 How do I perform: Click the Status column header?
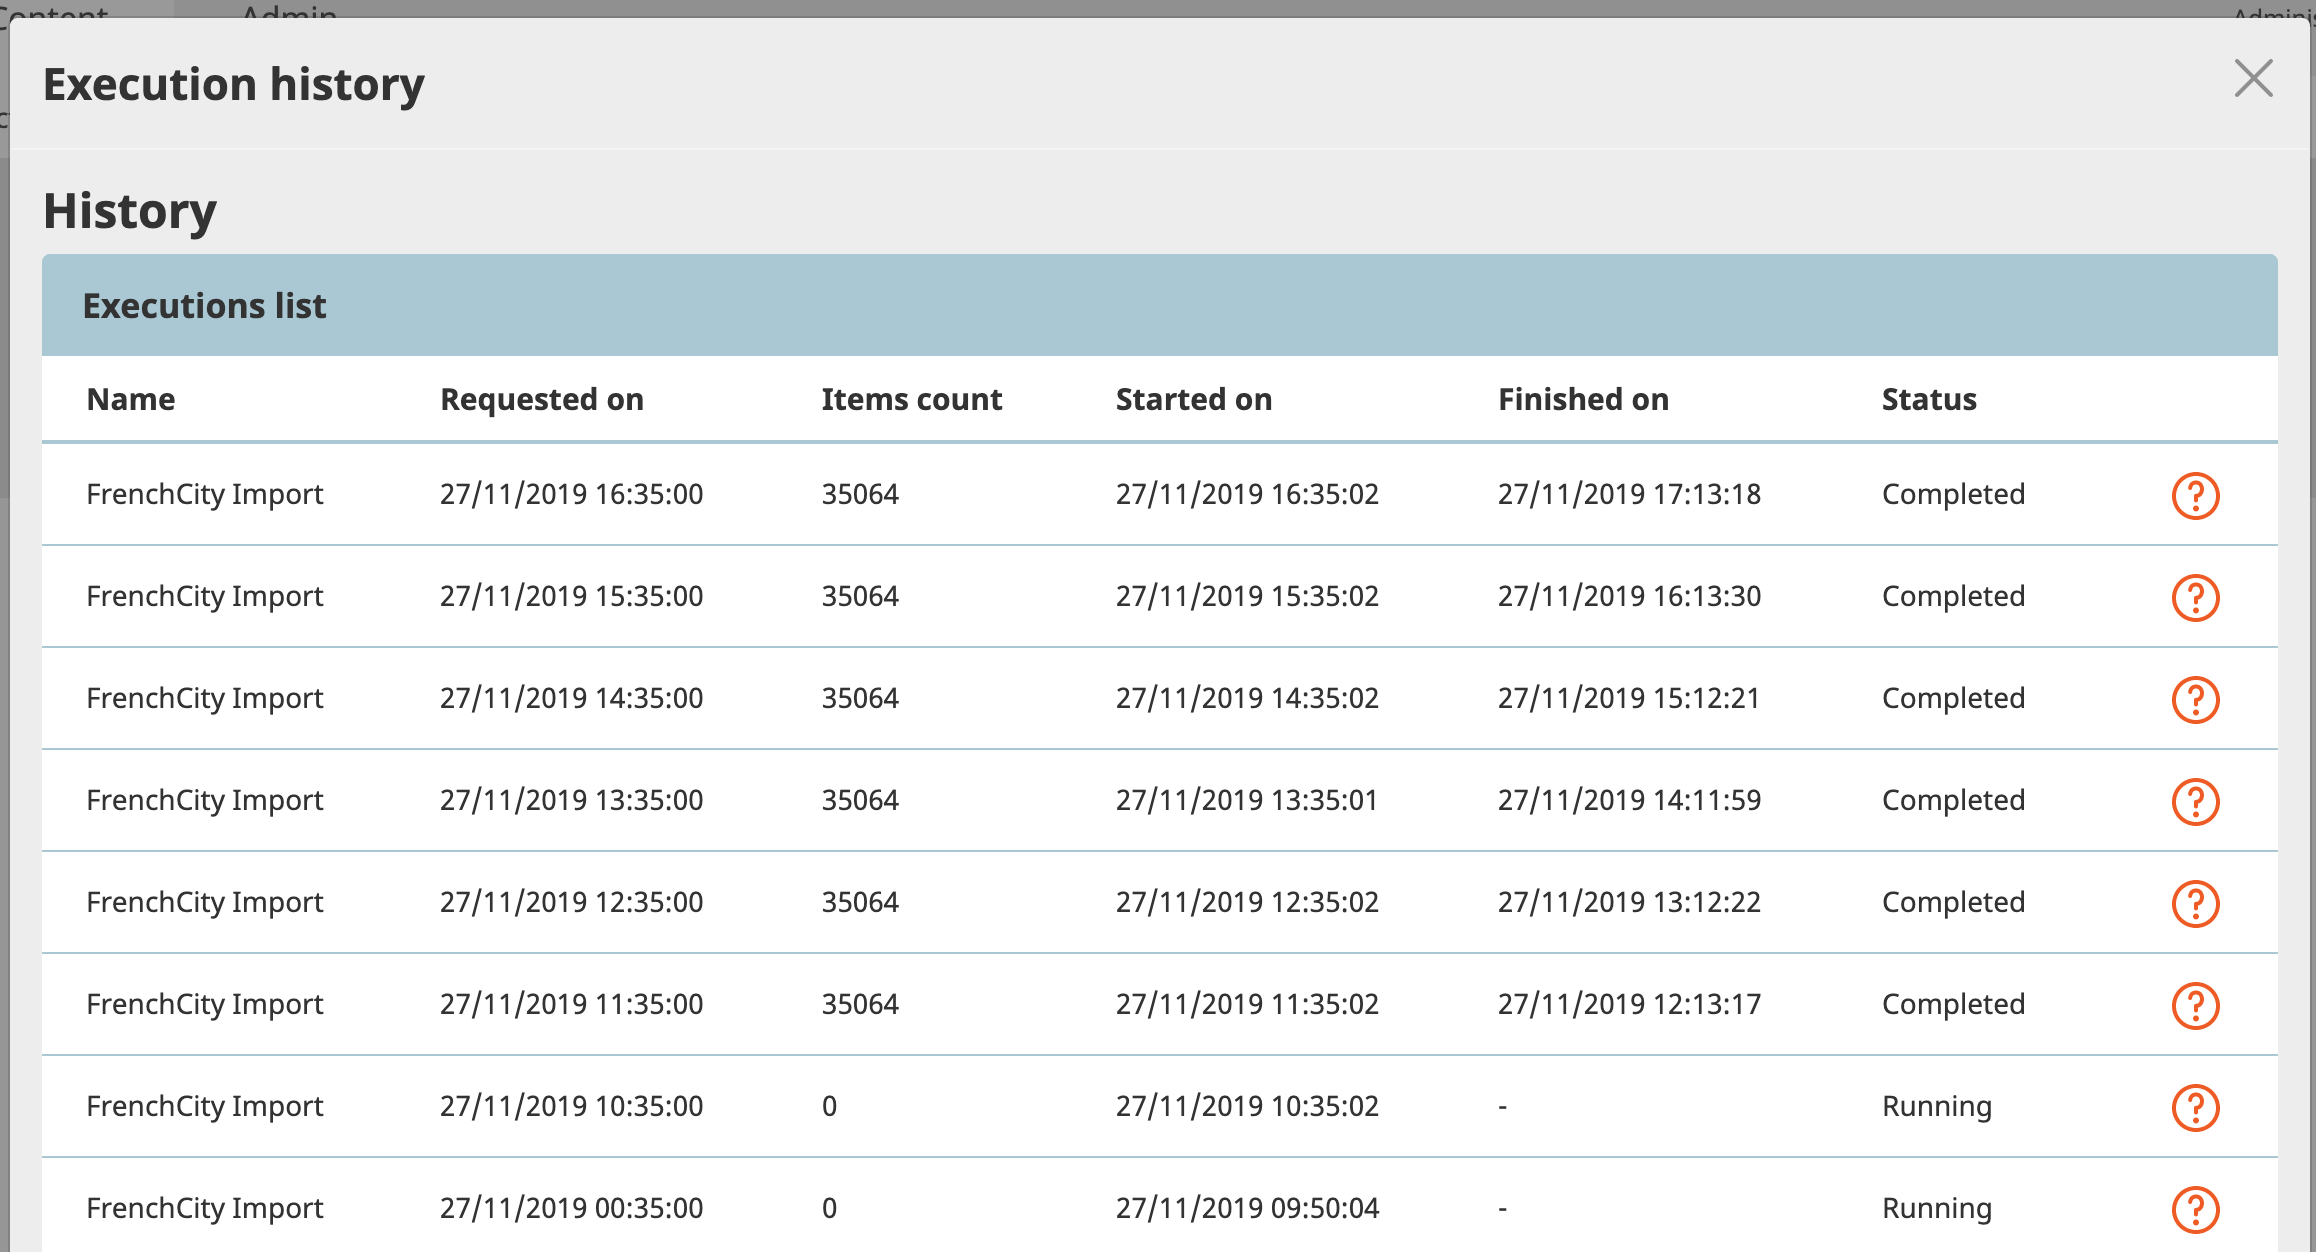tap(1928, 399)
